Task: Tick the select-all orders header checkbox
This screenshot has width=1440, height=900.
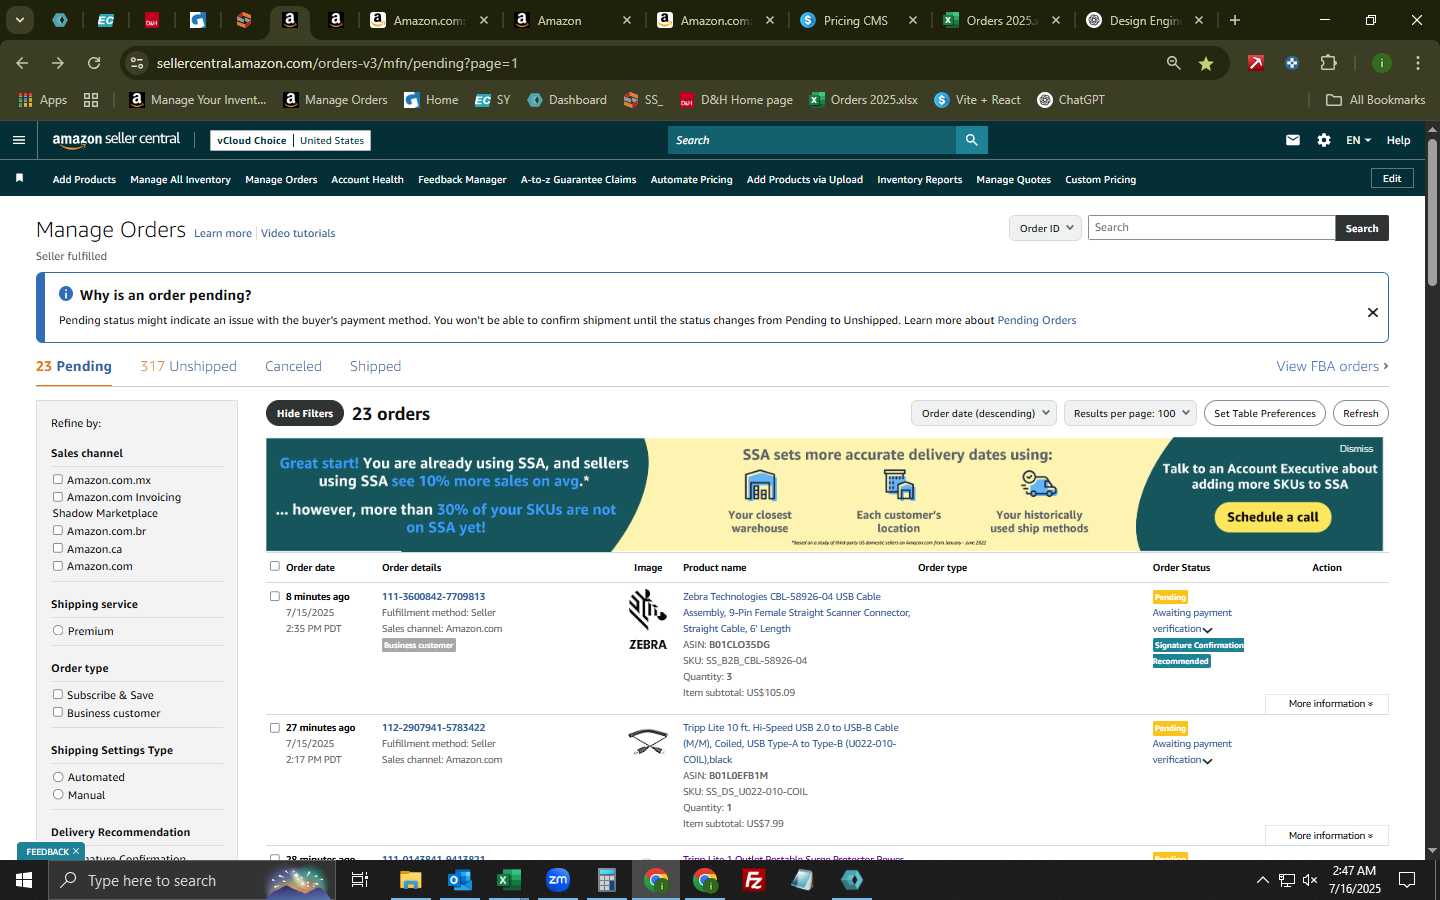Action: tap(275, 566)
